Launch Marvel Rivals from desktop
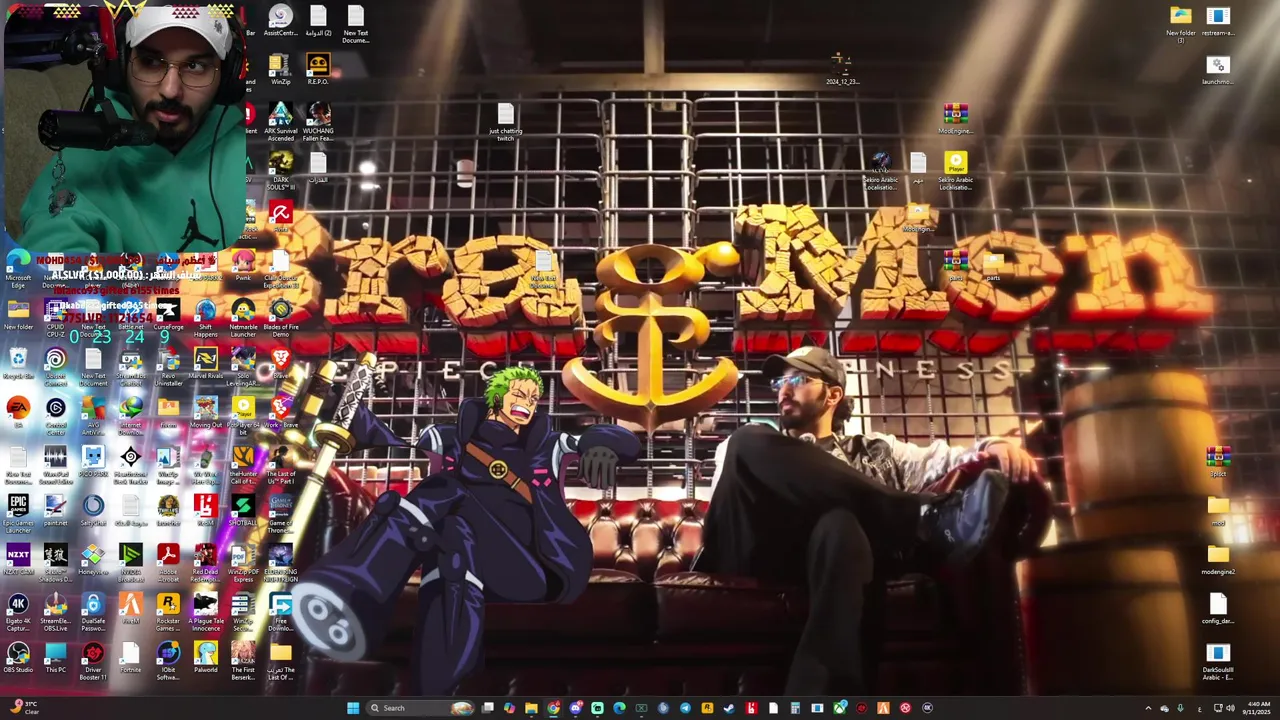 pyautogui.click(x=205, y=364)
